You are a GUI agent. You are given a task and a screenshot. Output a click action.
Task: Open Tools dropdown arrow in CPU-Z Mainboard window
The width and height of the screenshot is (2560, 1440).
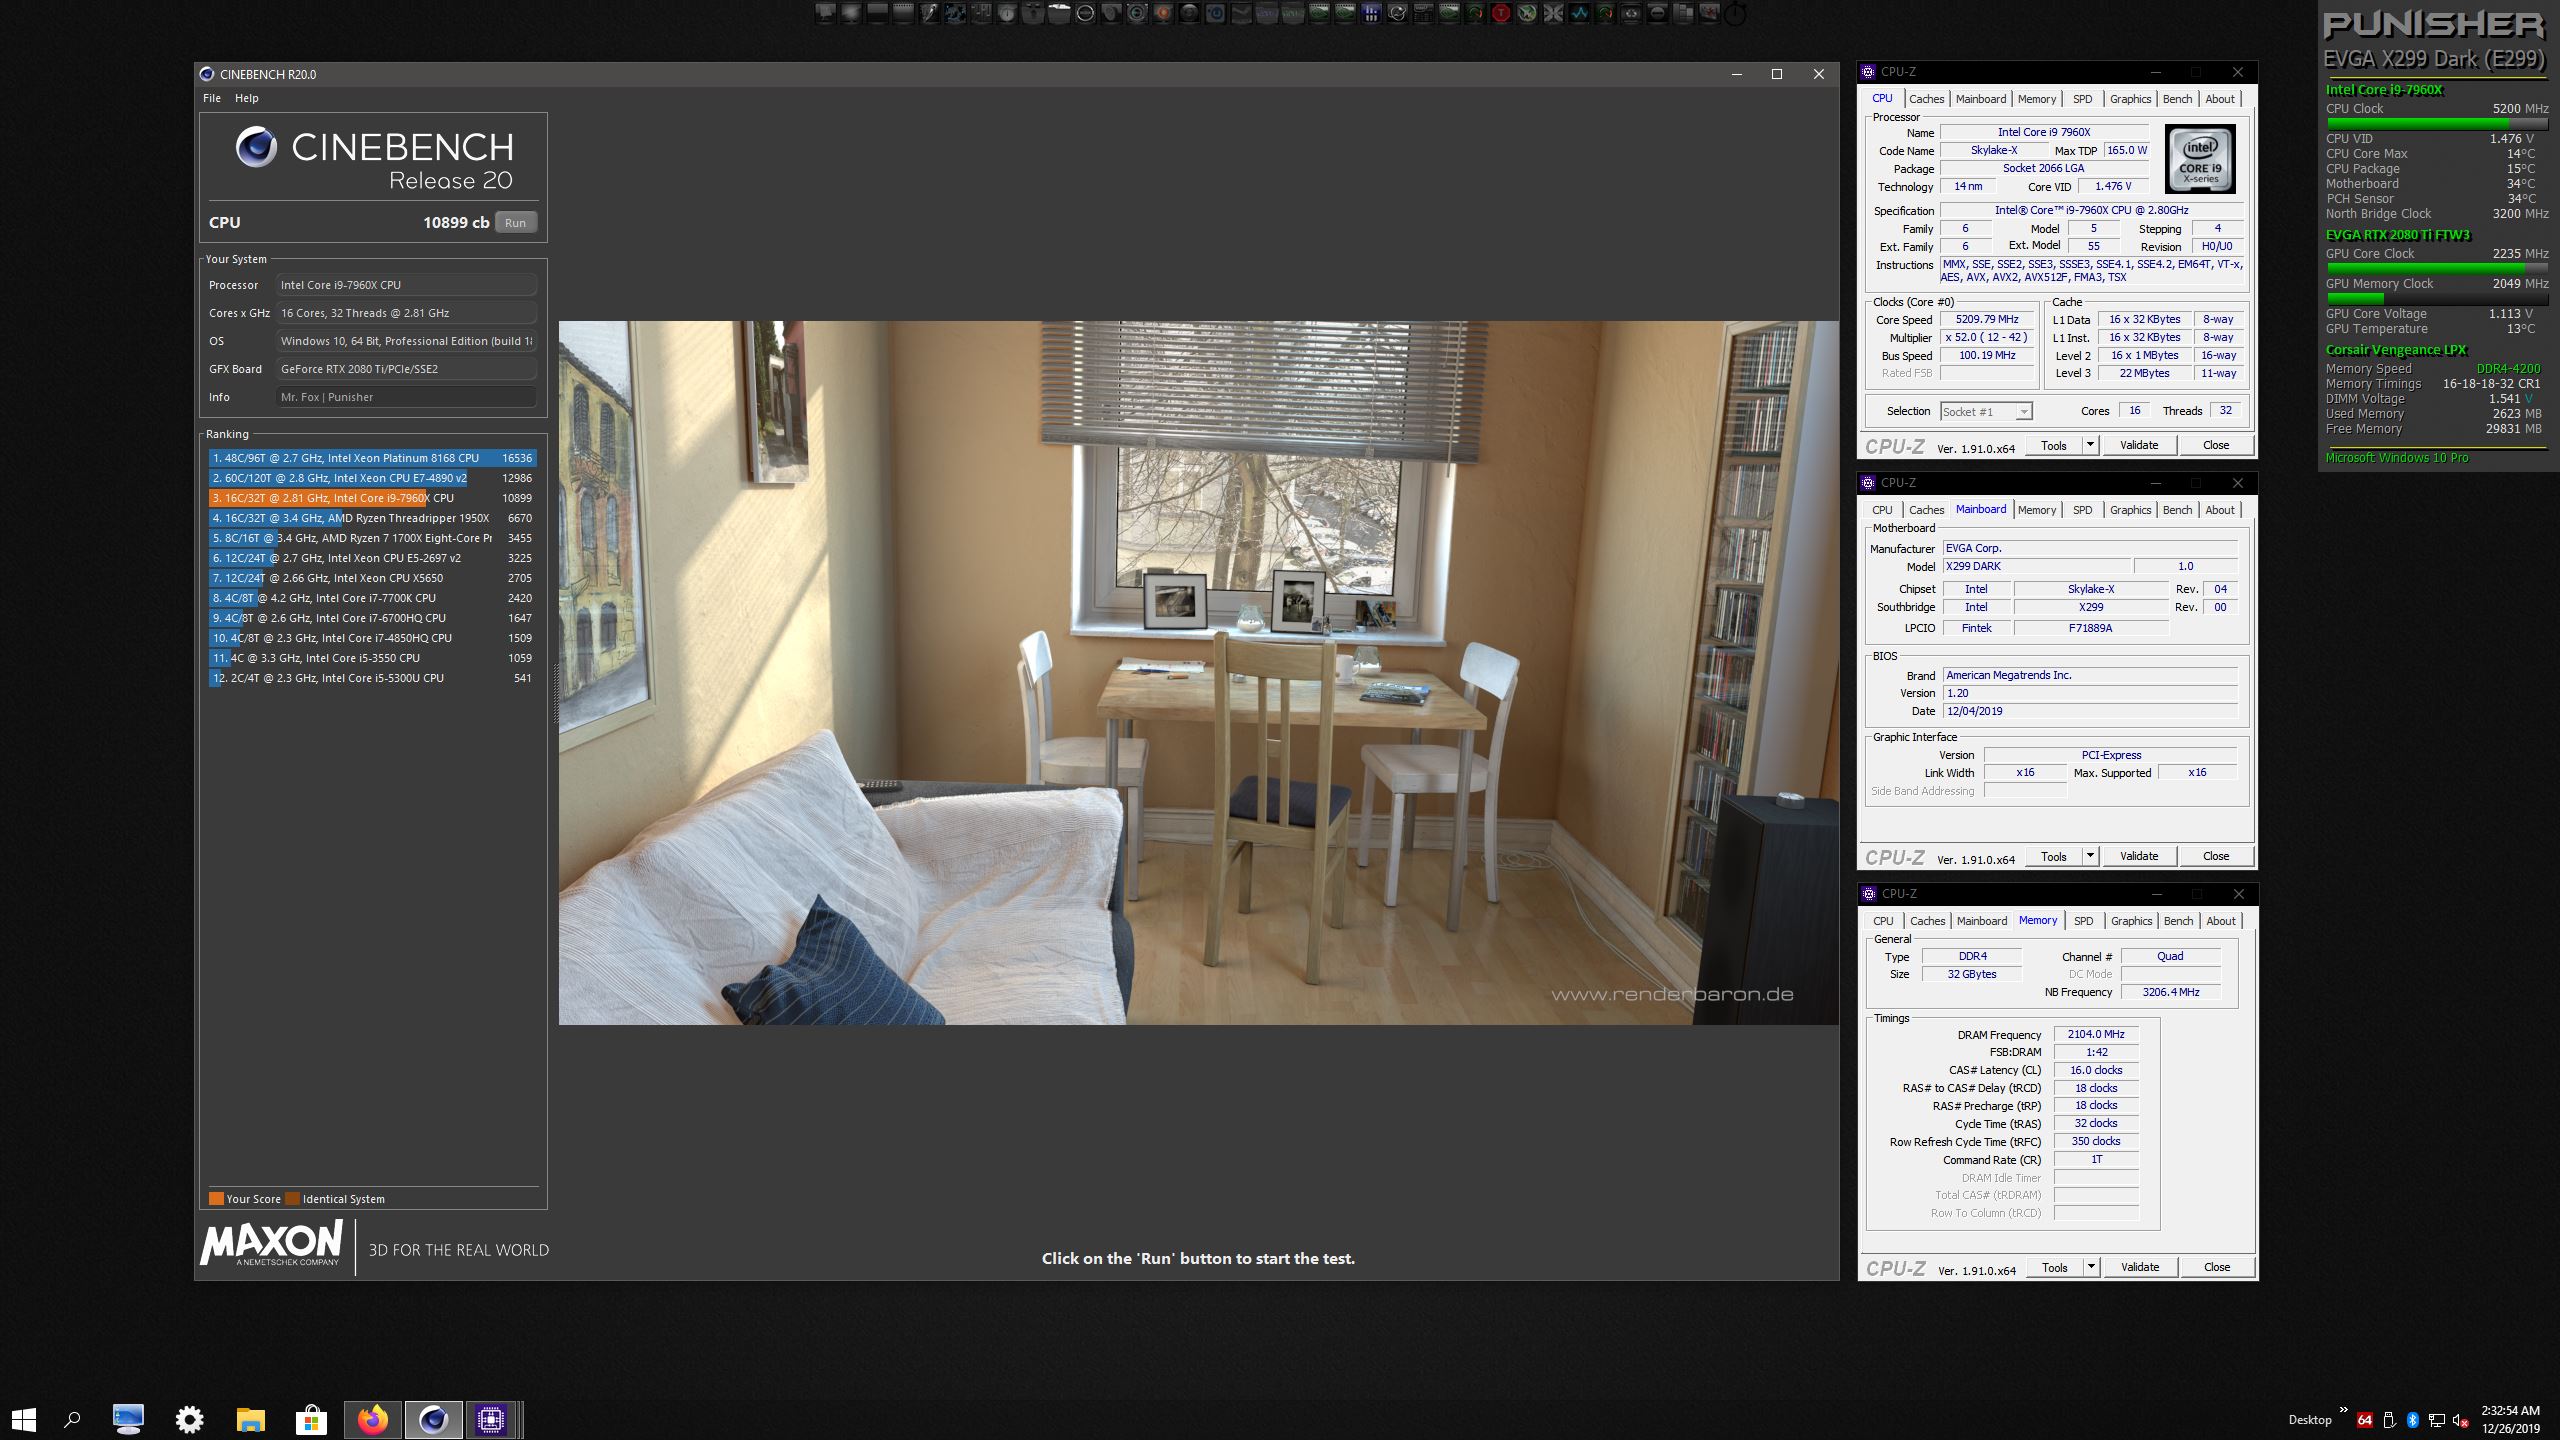point(2089,856)
